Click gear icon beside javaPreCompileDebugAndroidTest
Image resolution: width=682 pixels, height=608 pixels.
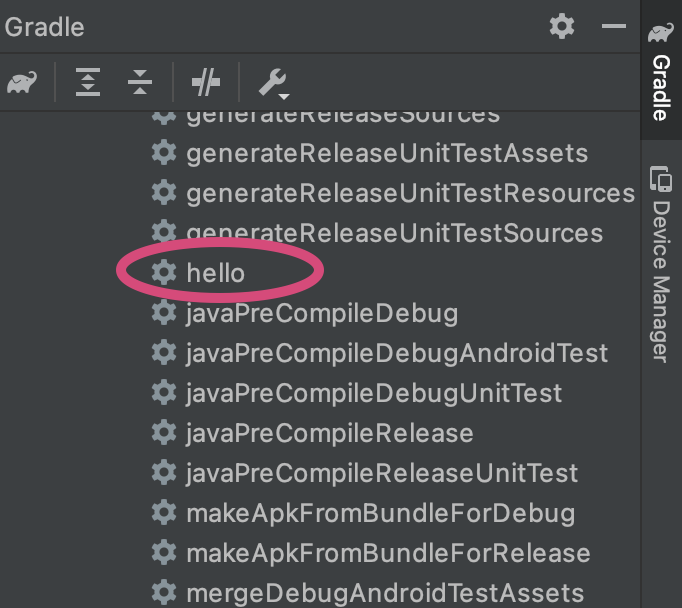point(163,353)
